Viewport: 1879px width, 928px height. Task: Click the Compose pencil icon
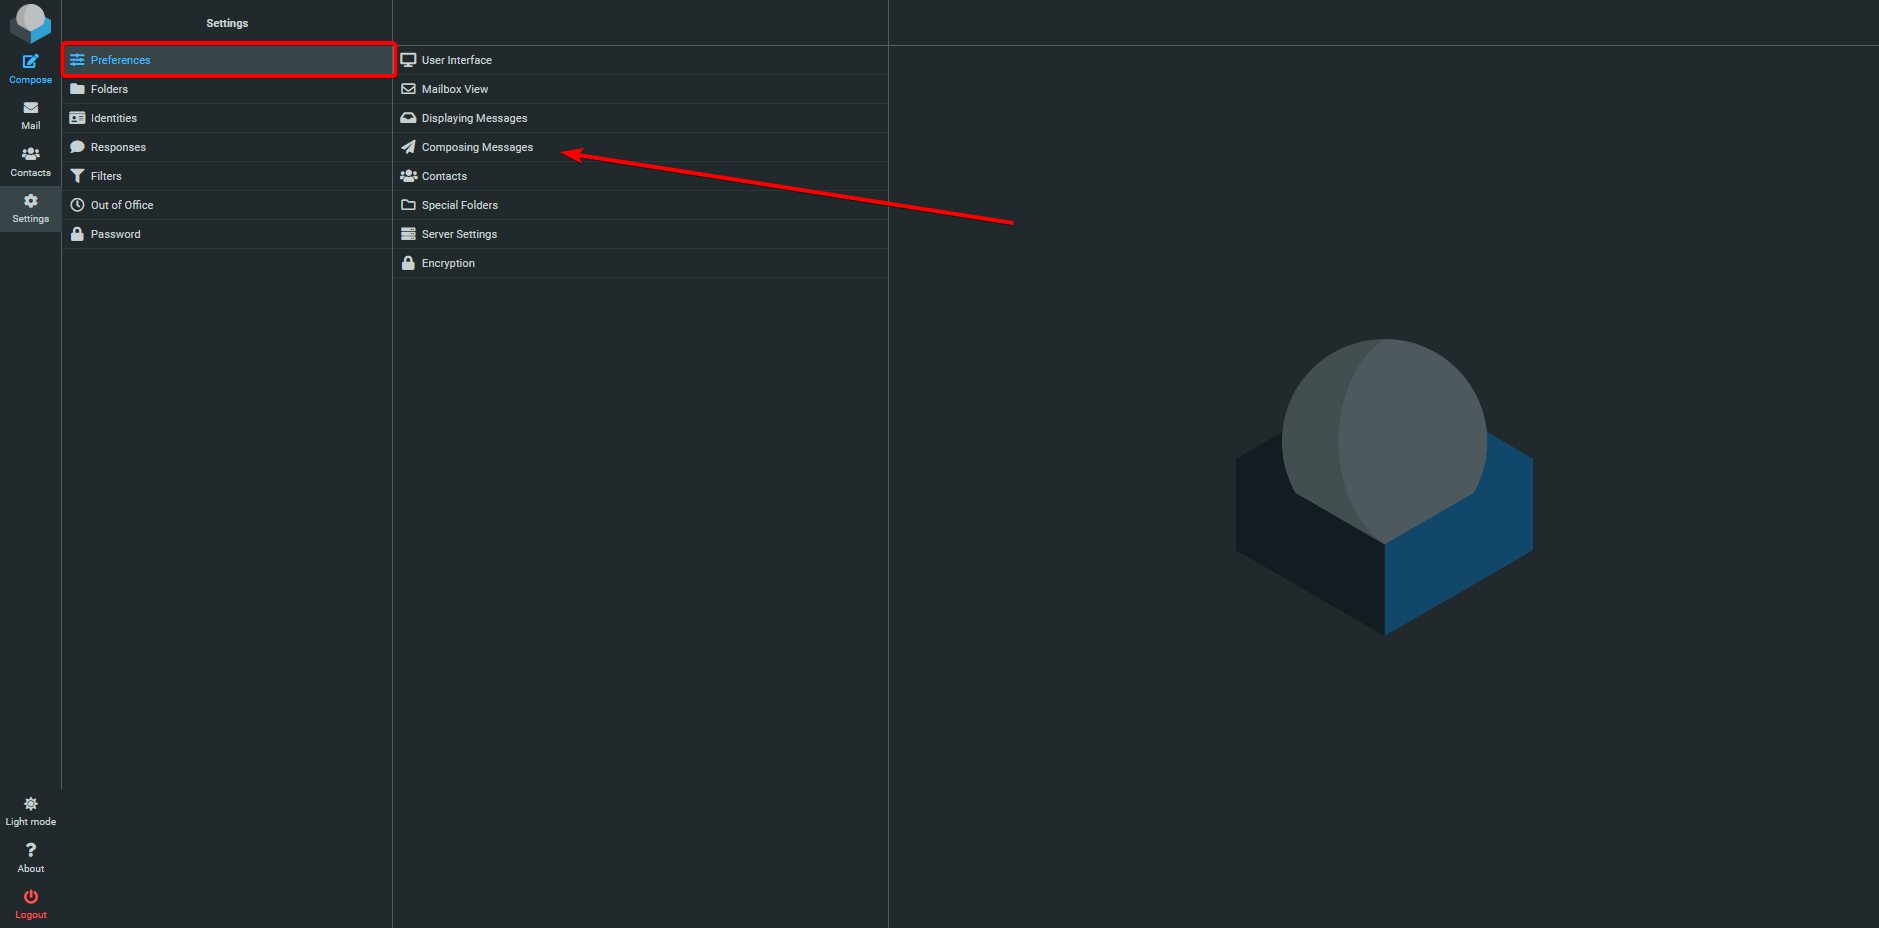click(x=31, y=62)
